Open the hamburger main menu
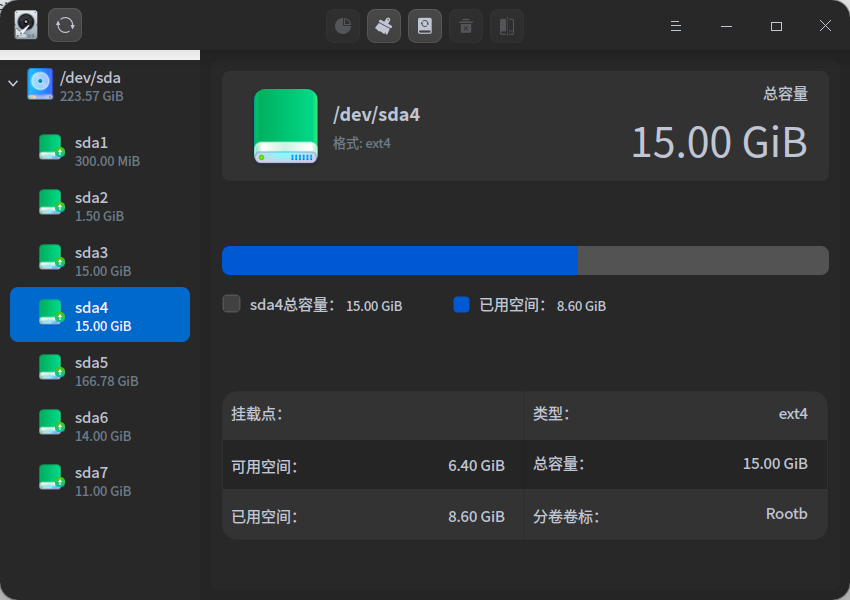 (675, 25)
